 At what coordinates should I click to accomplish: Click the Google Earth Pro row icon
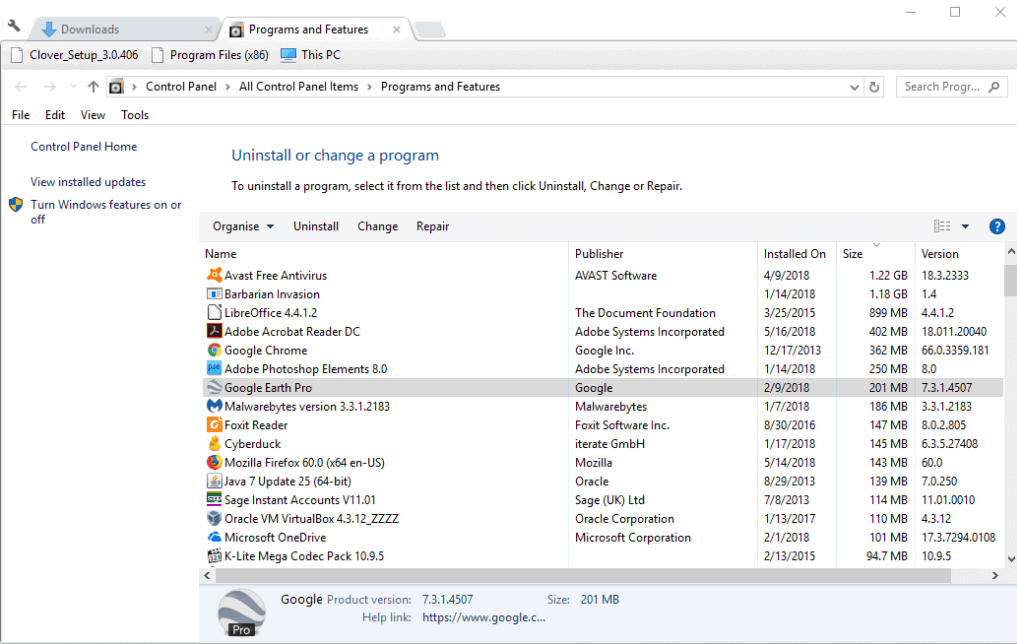click(214, 387)
